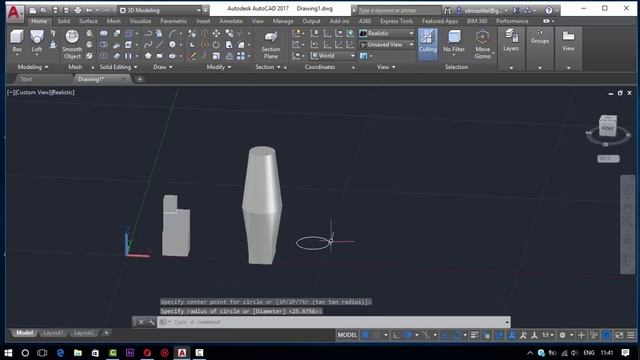This screenshot has width=640, height=360.
Task: Open the Layers panel button
Action: [x=511, y=48]
